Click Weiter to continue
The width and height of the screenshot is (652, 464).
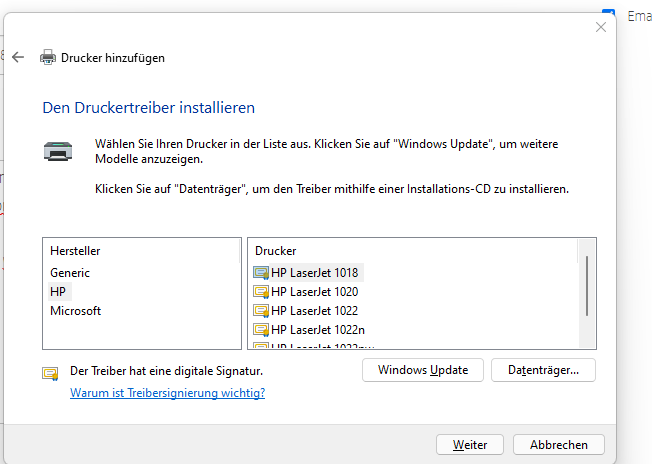(x=470, y=444)
